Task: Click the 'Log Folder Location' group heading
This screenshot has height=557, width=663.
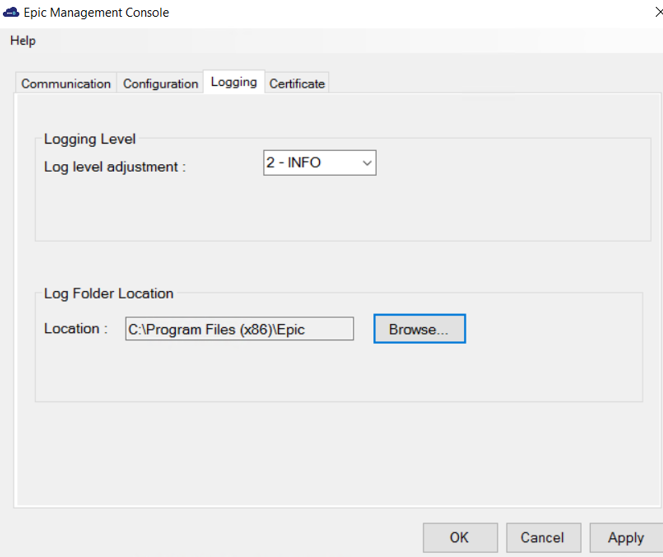Action: 109,294
